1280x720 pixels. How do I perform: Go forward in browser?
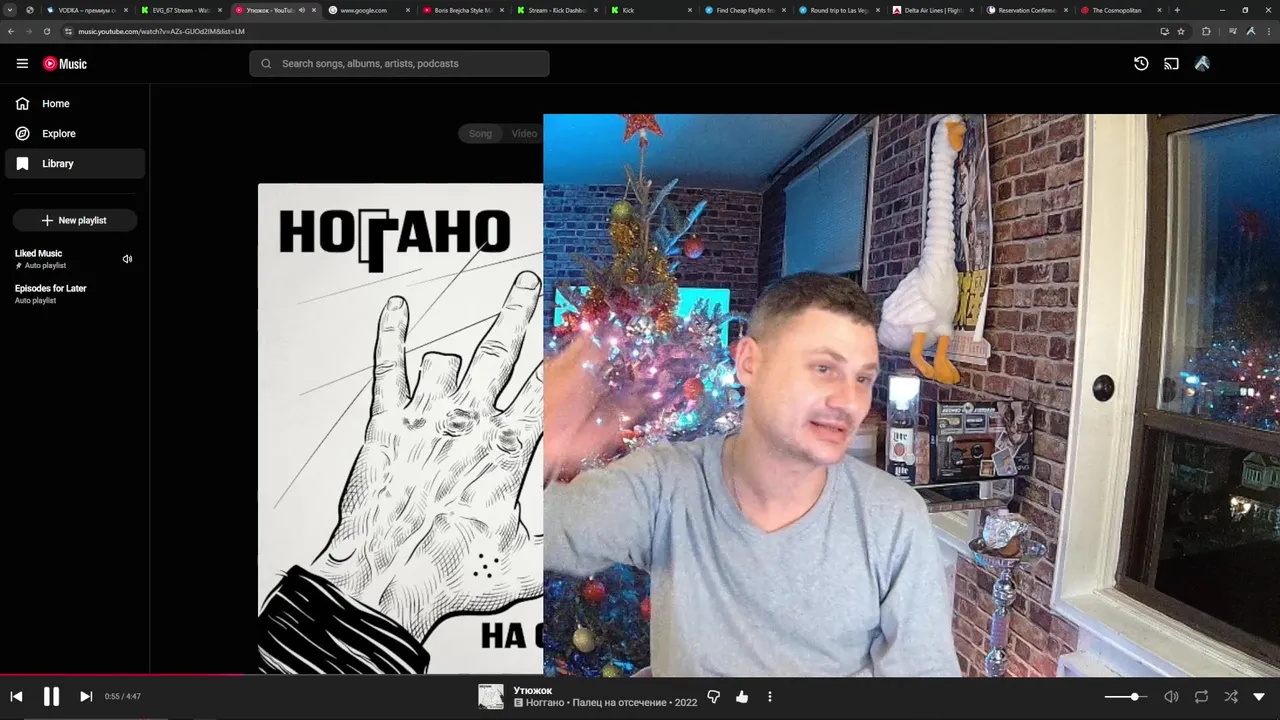pos(28,31)
